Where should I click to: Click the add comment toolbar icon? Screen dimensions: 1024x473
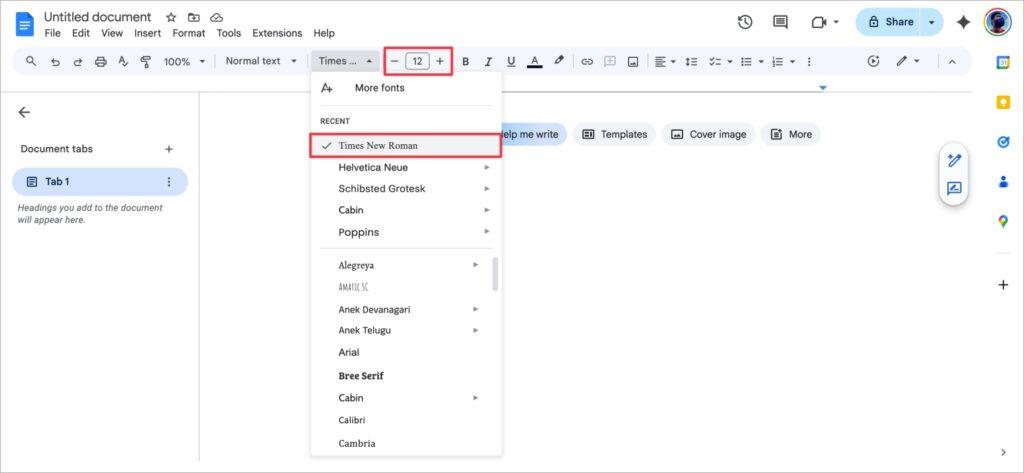point(610,61)
